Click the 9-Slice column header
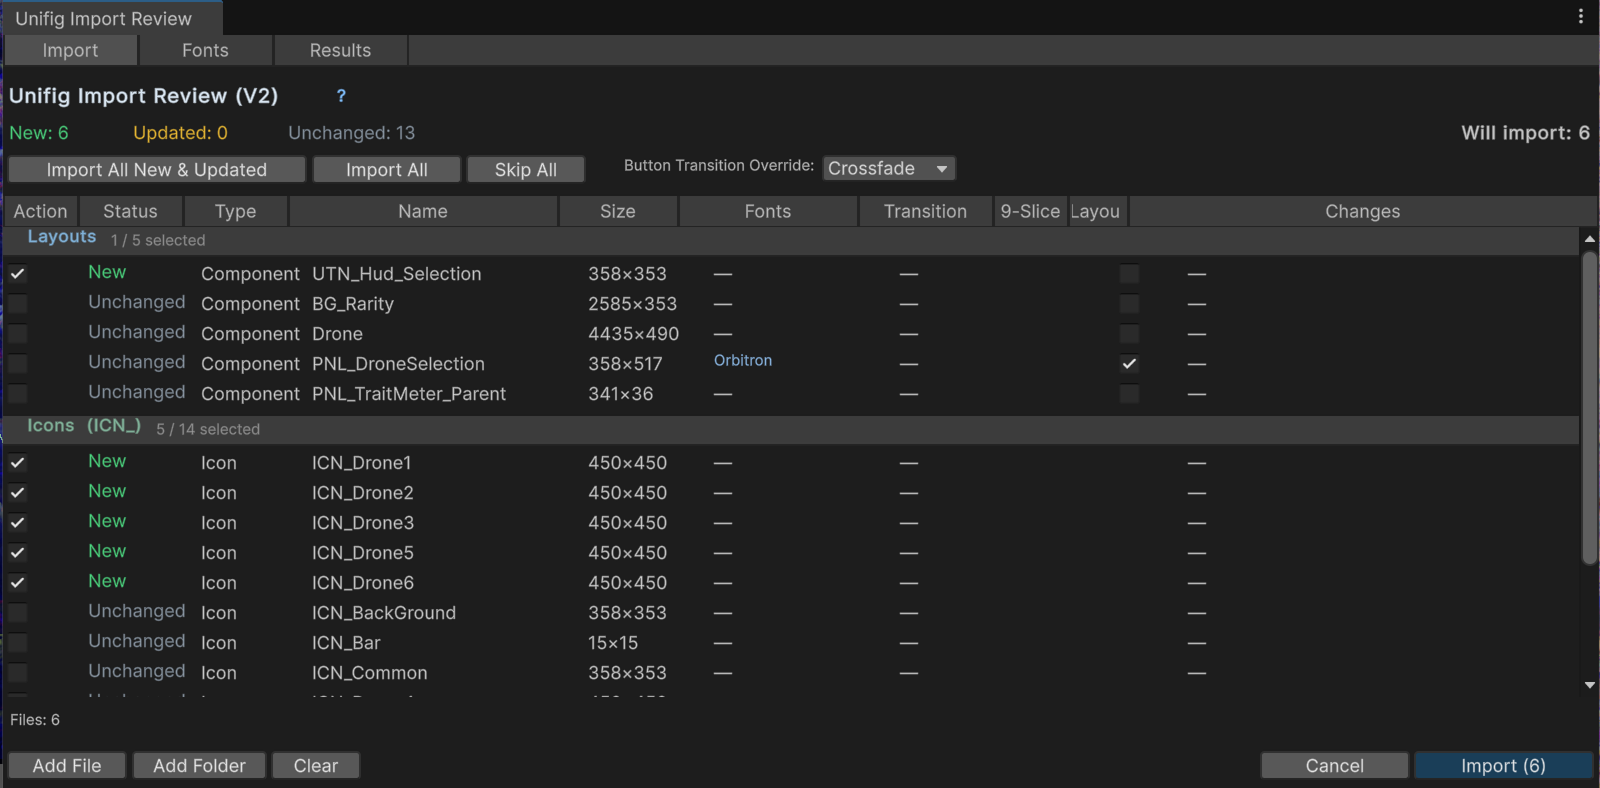 coord(1030,211)
